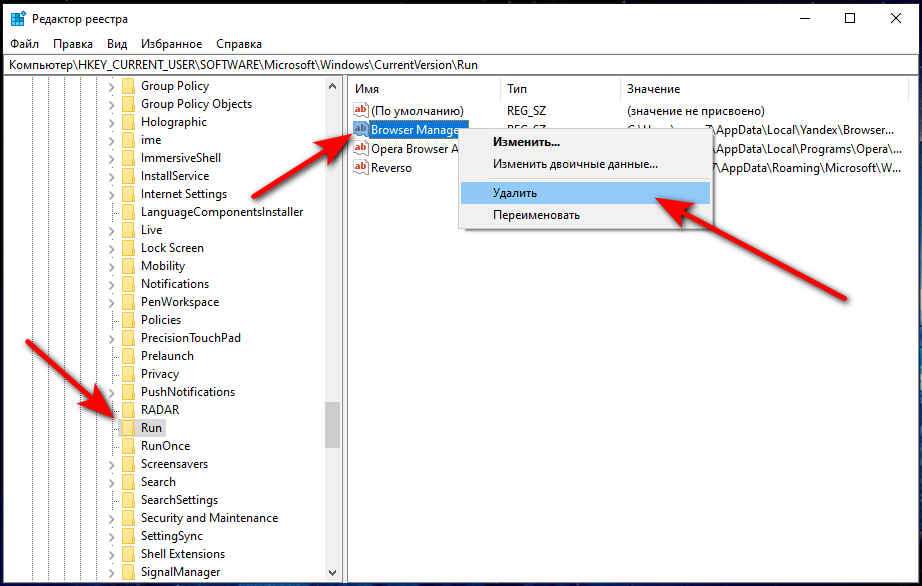Choose Удалить in the context menu

515,192
